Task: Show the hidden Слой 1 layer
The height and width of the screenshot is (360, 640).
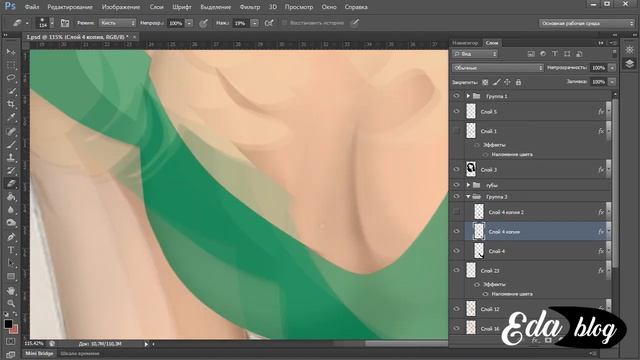Action: click(456, 131)
